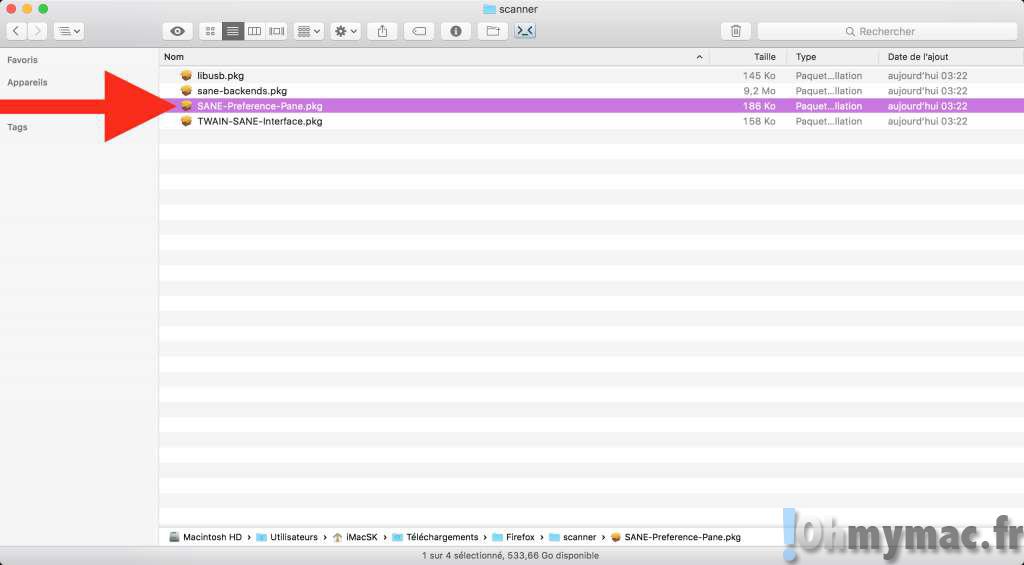Click the sane-backends.pkg package icon
The width and height of the screenshot is (1024, 565).
click(186, 90)
